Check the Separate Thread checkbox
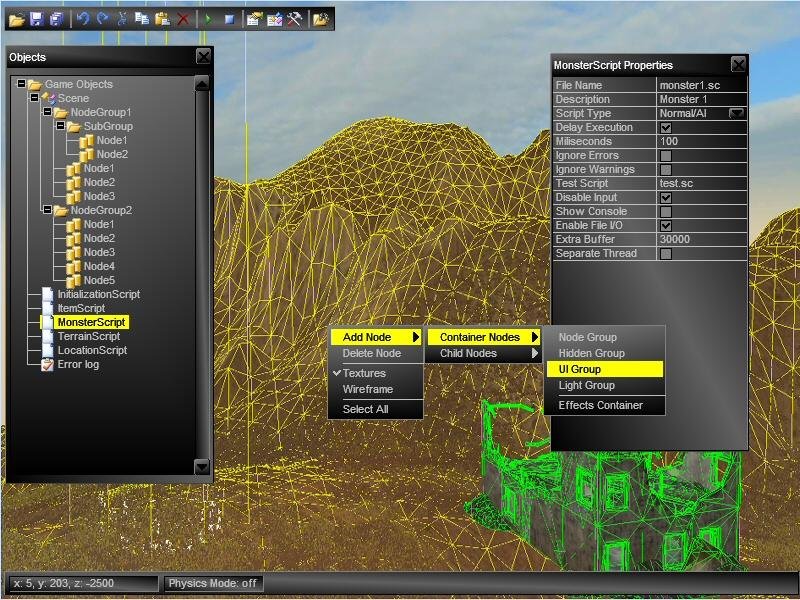 (x=666, y=254)
